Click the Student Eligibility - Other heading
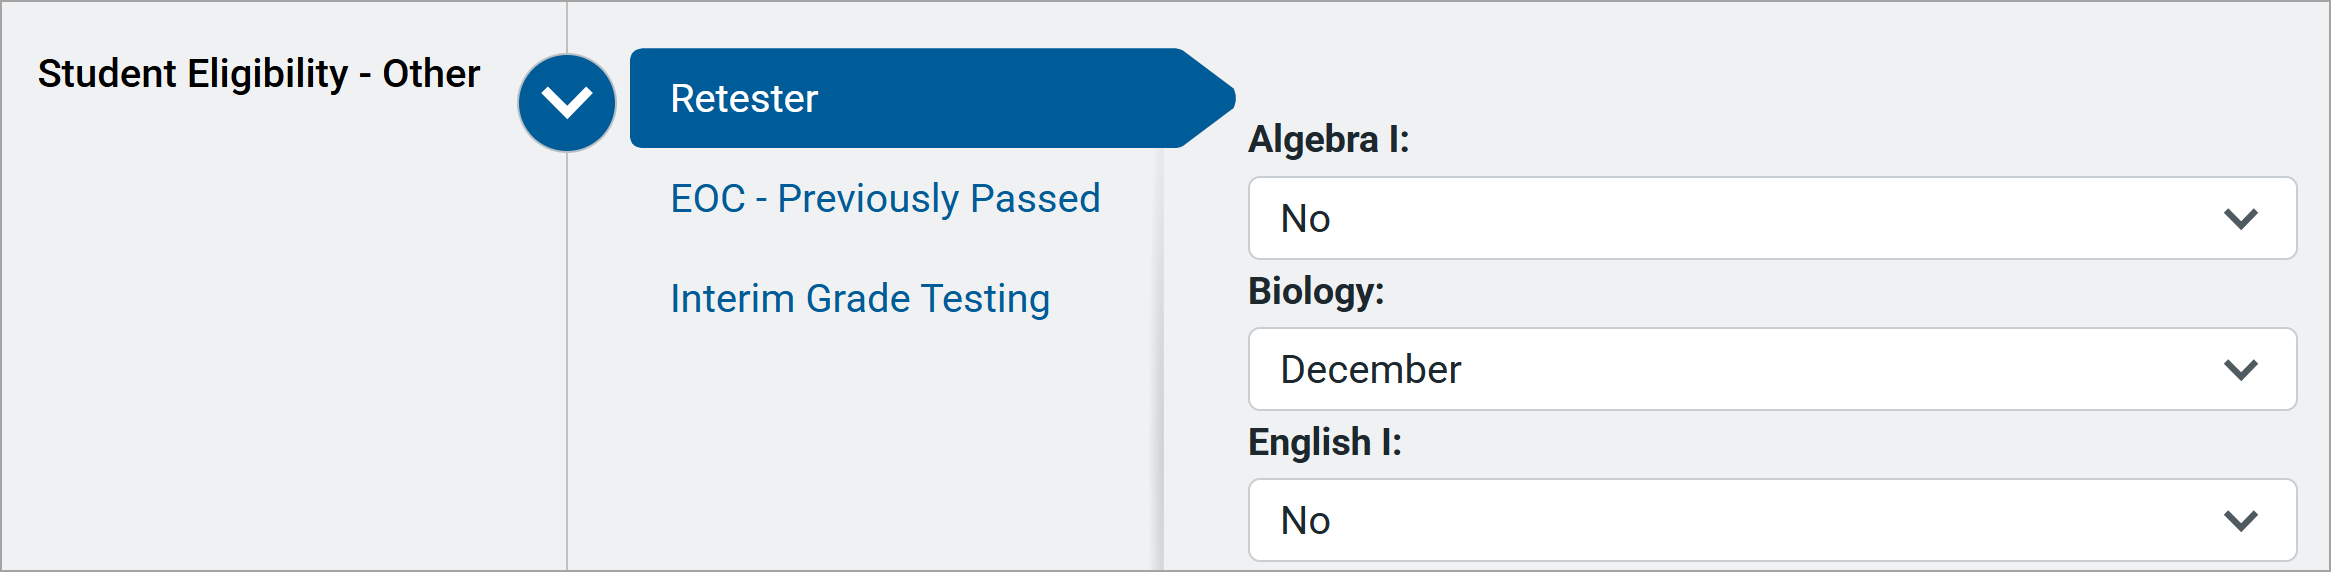 click(x=259, y=74)
